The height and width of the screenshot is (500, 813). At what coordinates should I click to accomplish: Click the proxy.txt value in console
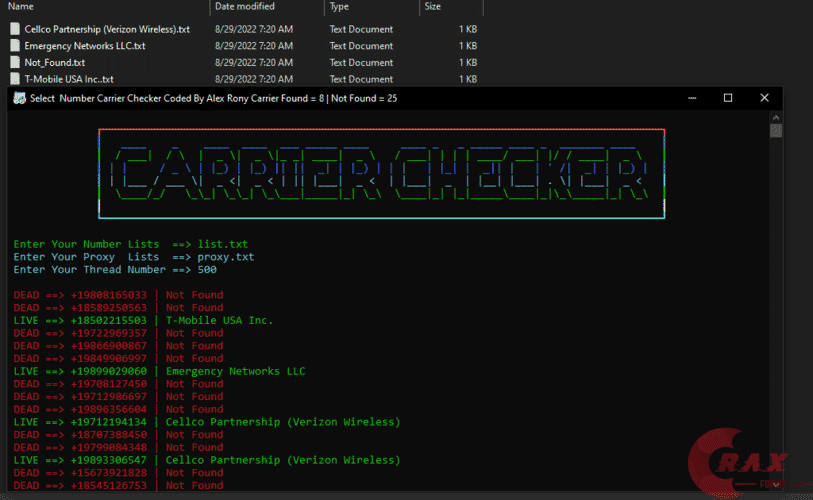coord(226,257)
